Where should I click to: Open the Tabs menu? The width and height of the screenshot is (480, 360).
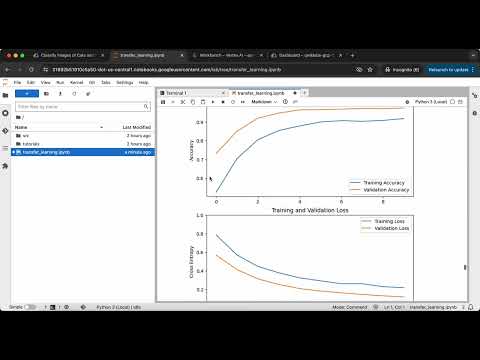coord(106,82)
